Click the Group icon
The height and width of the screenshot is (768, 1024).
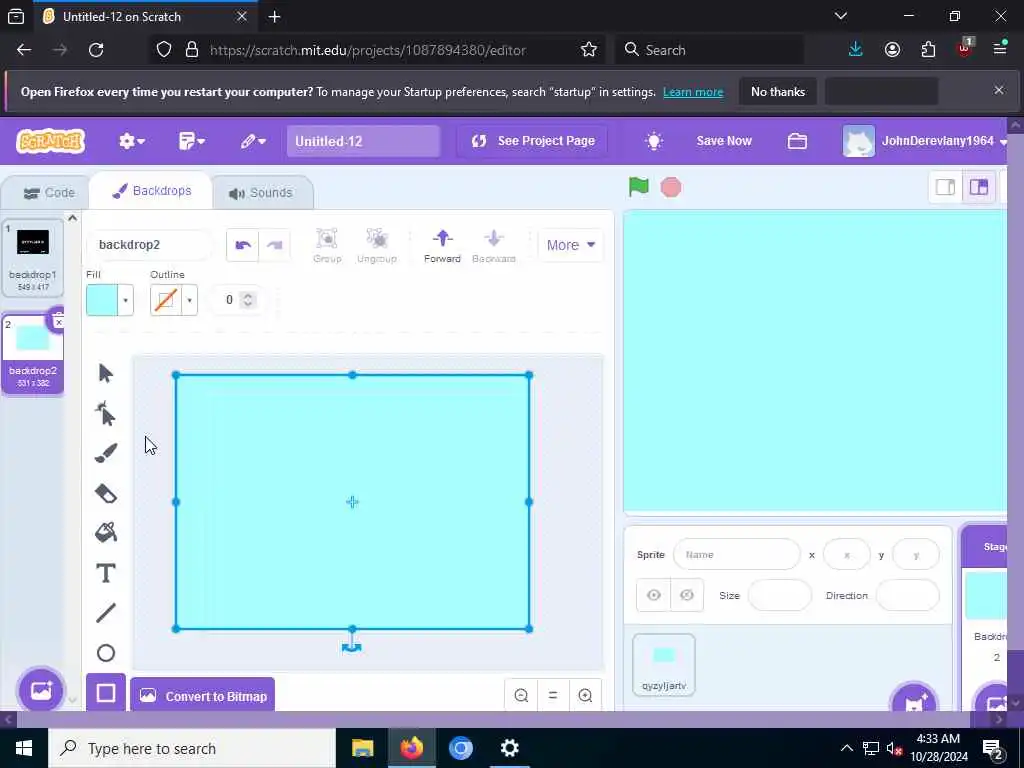pos(327,246)
